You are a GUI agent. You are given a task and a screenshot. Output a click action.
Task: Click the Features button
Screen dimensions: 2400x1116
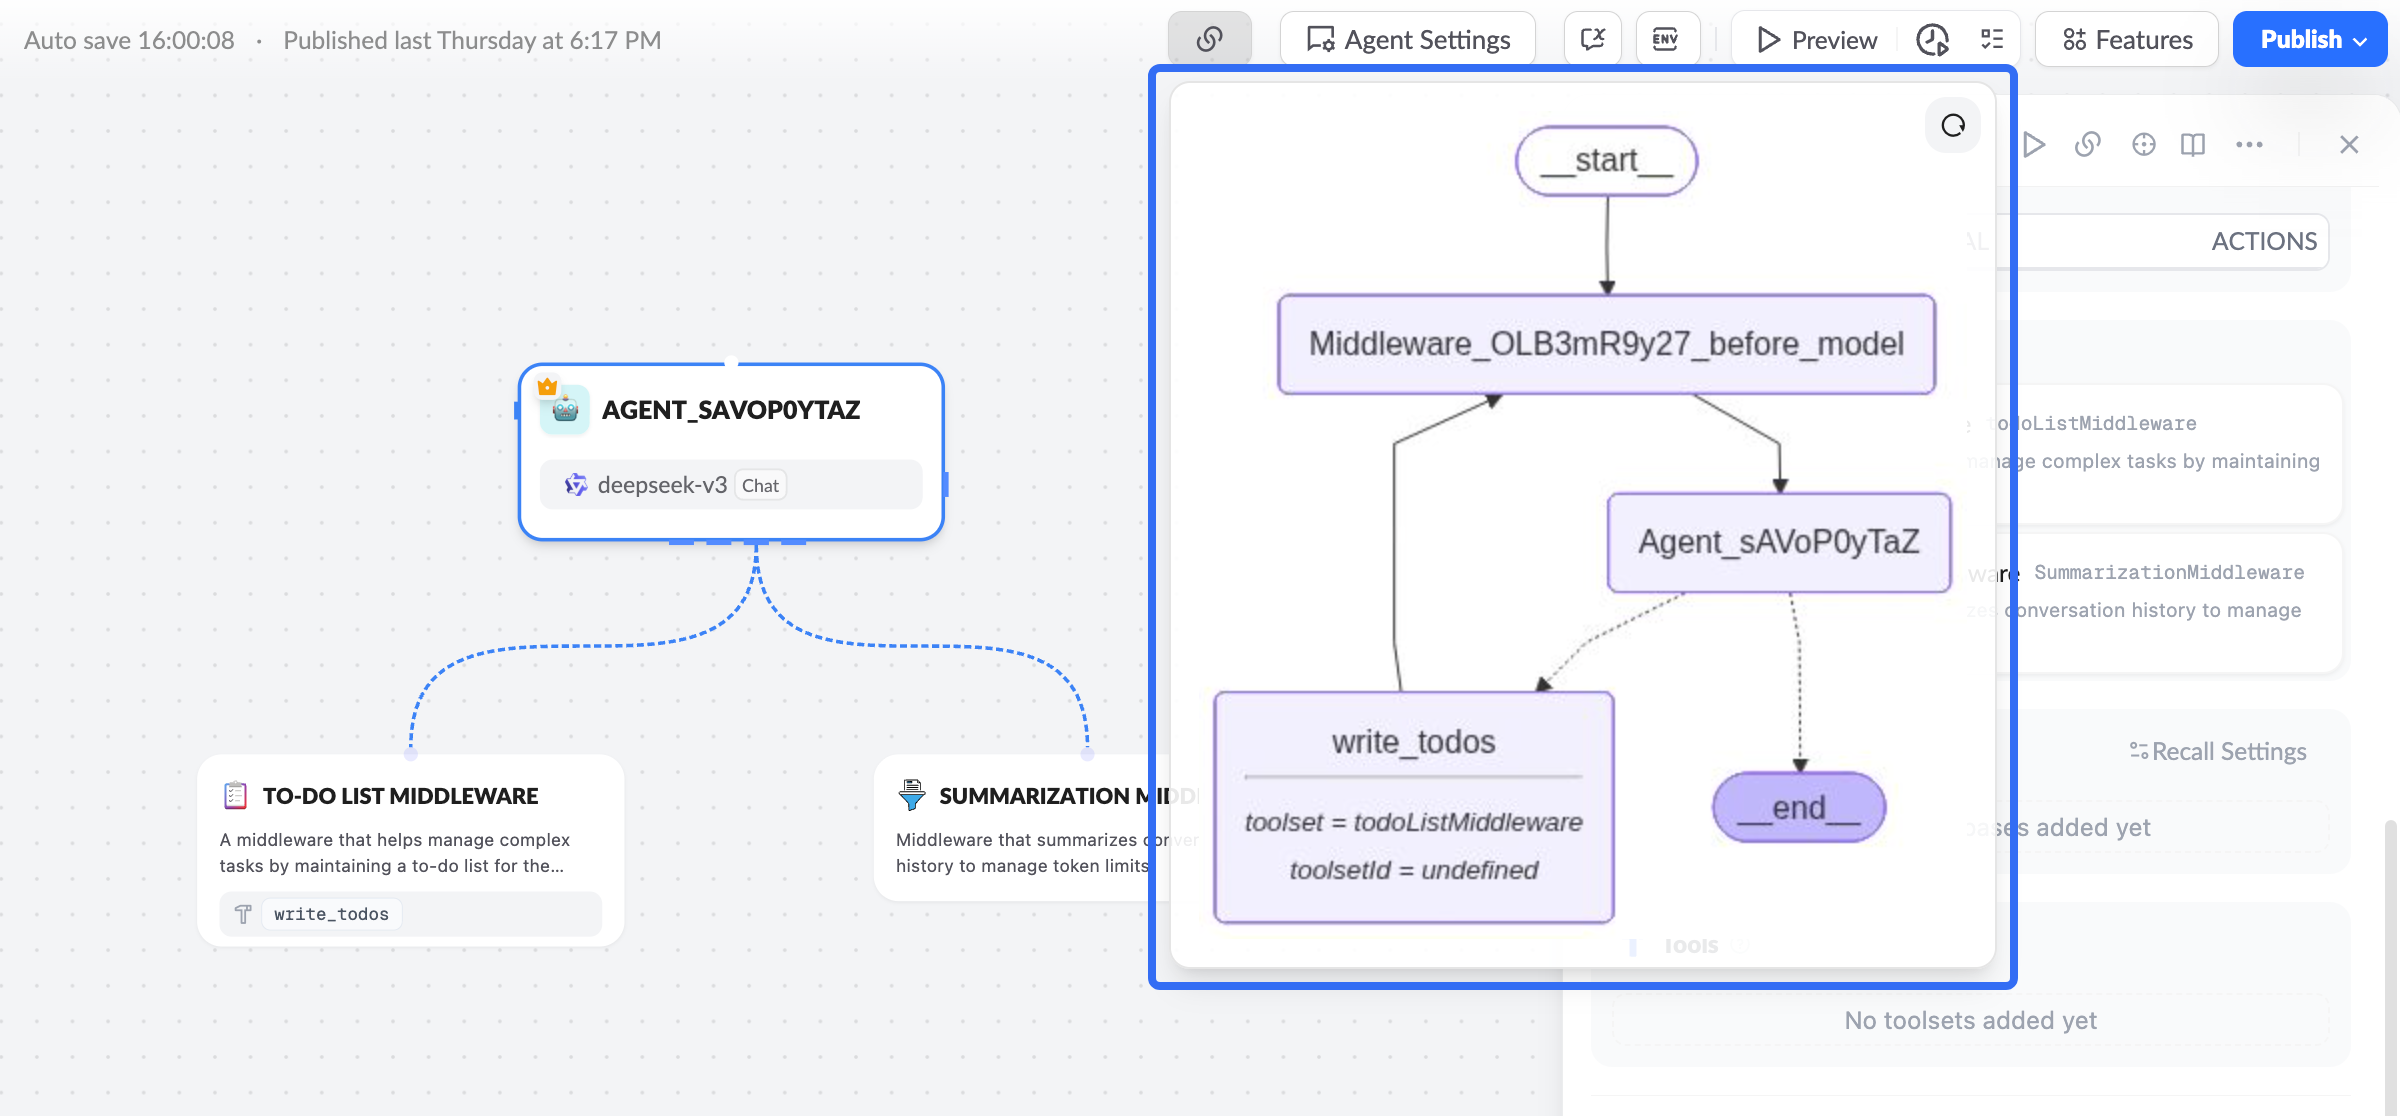[2126, 39]
